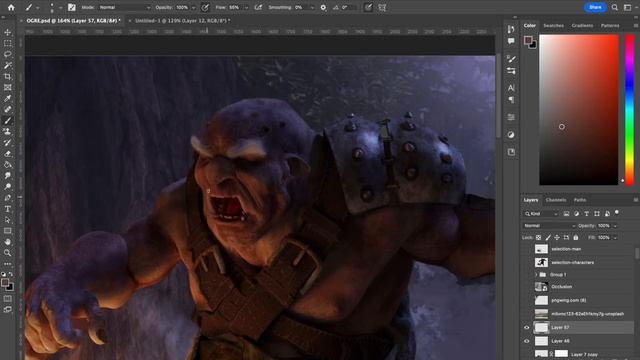Screen dimensions: 640x360
Task: Open the brush preset picker arrow
Action: (60, 8)
